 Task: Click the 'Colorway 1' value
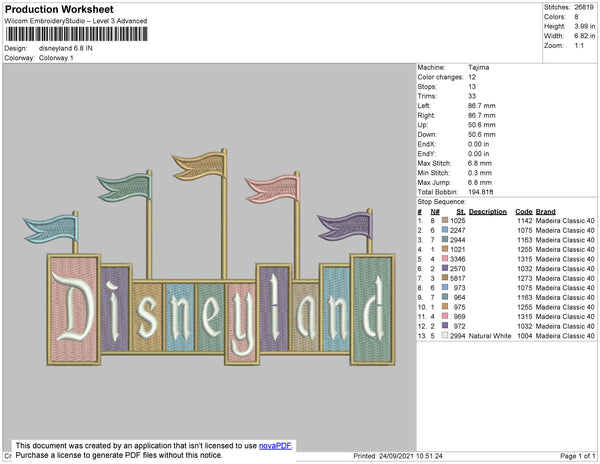[x=56, y=58]
